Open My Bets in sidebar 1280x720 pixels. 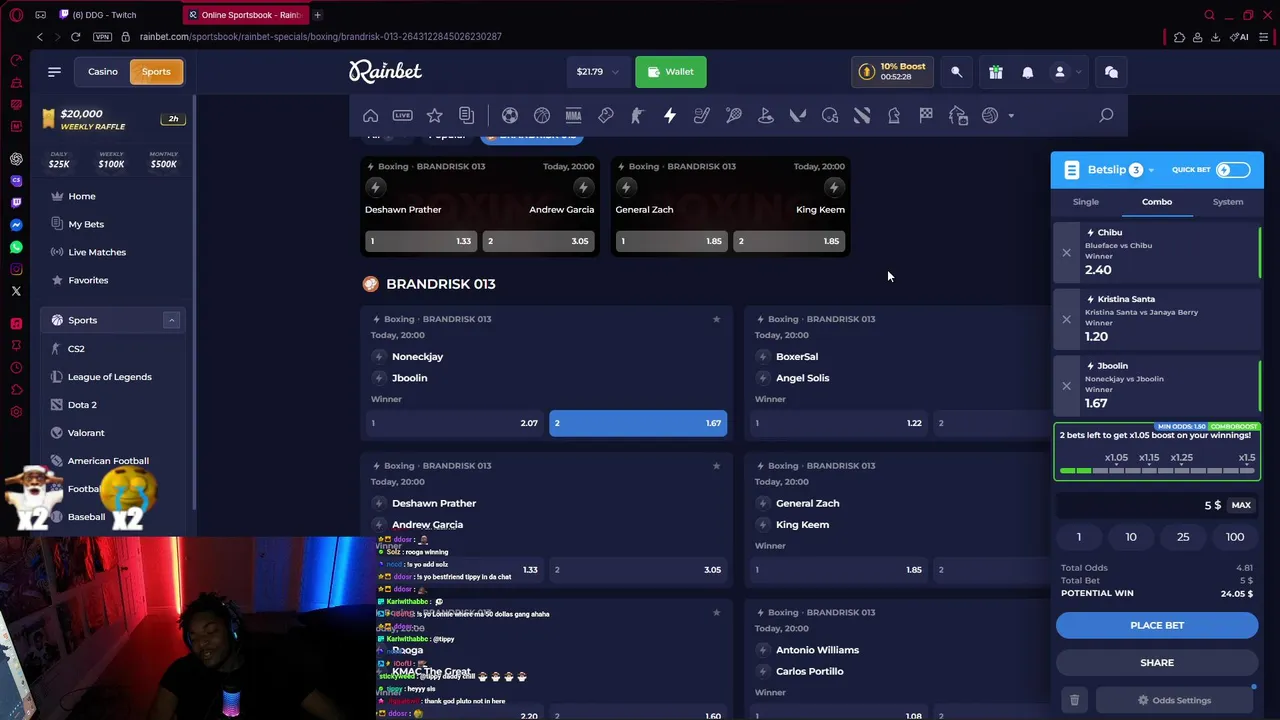[86, 224]
